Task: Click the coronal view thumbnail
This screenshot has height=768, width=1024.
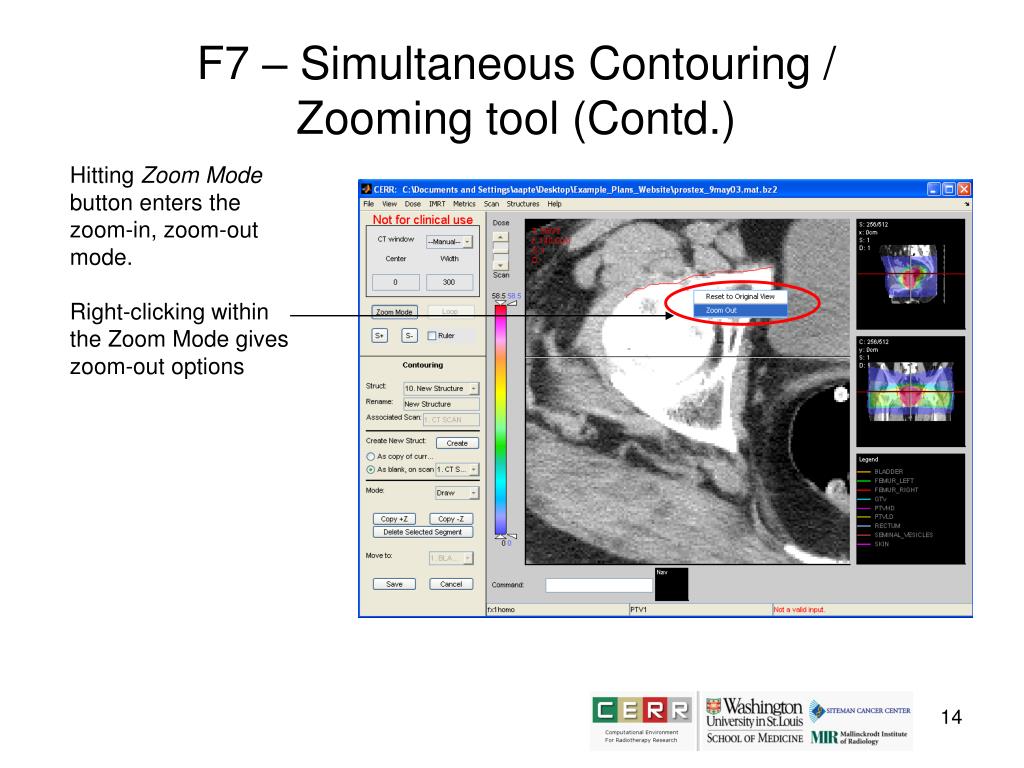Action: coord(910,391)
